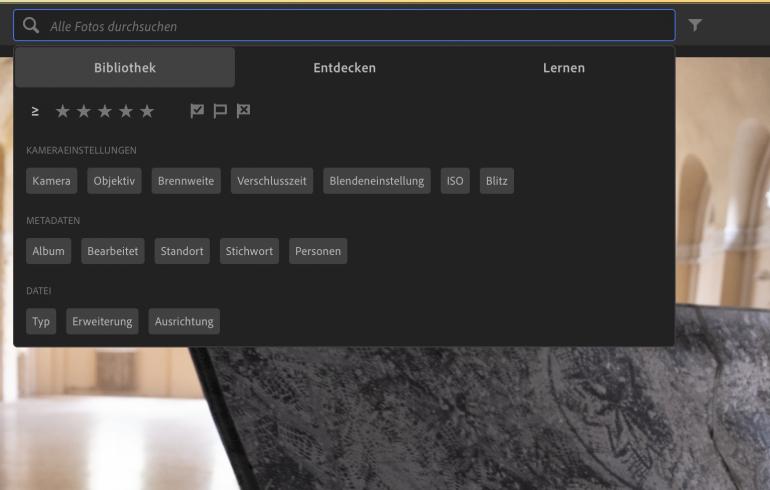The width and height of the screenshot is (770, 490).
Task: Choose the Blendeneinstellung filter chip
Action: coord(377,181)
